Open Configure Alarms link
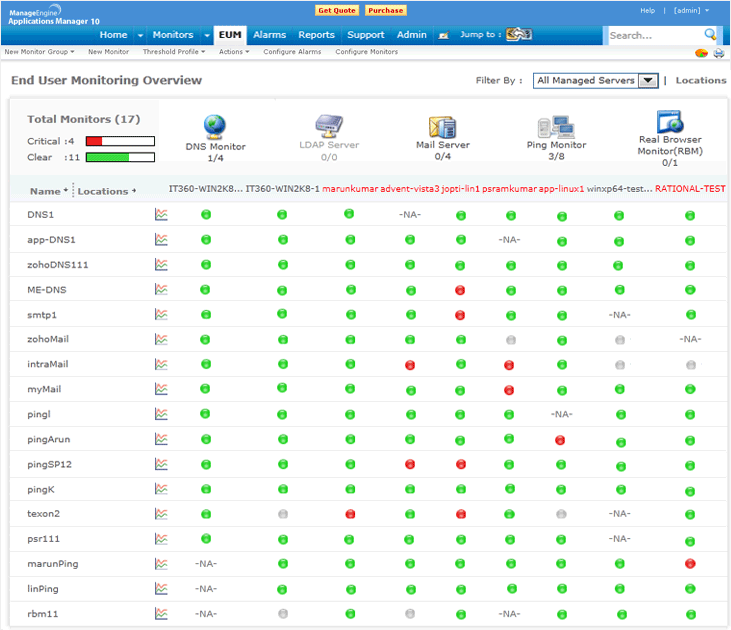 292,52
